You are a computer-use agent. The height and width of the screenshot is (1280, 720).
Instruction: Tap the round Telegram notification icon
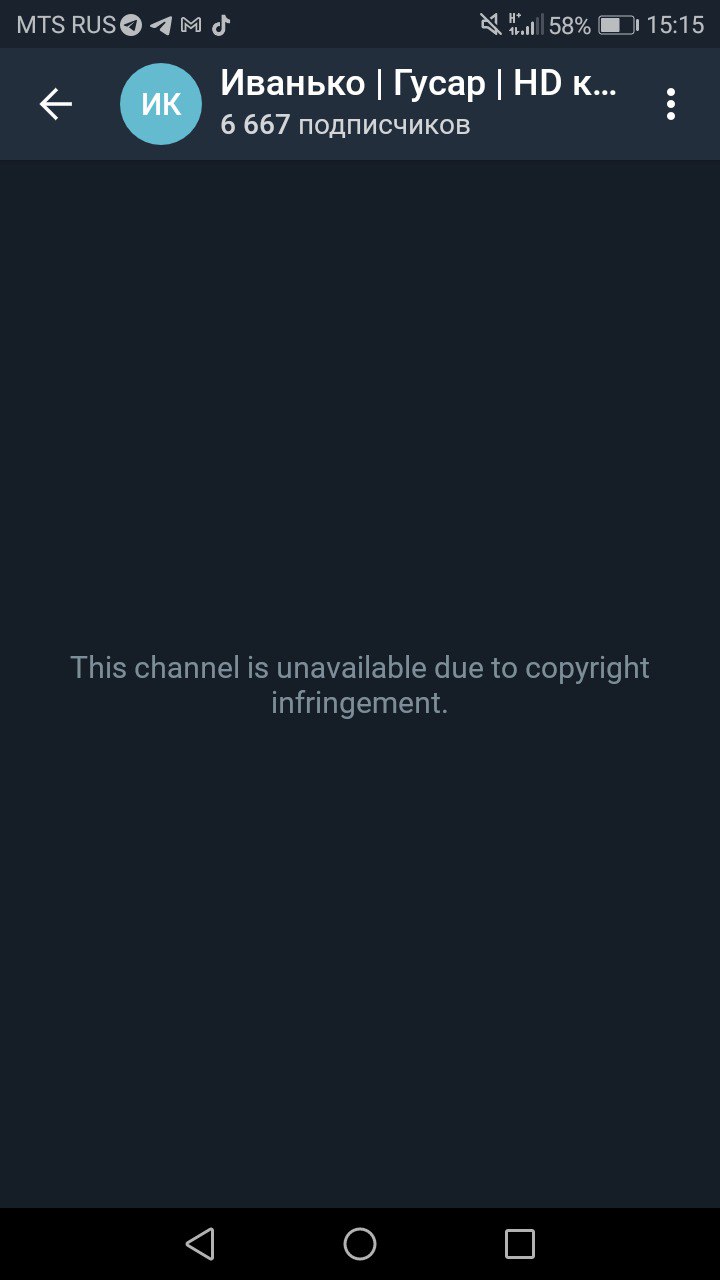point(131,26)
